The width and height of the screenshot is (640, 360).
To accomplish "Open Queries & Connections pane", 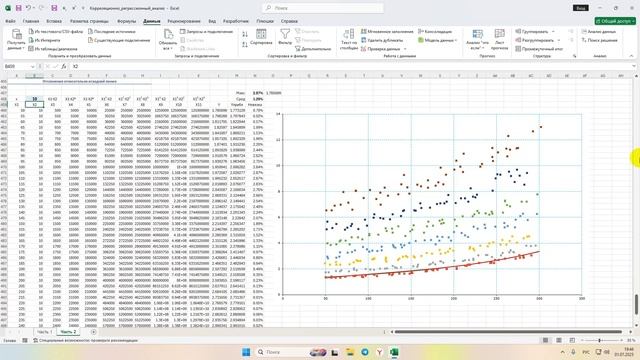I will coord(206,31).
